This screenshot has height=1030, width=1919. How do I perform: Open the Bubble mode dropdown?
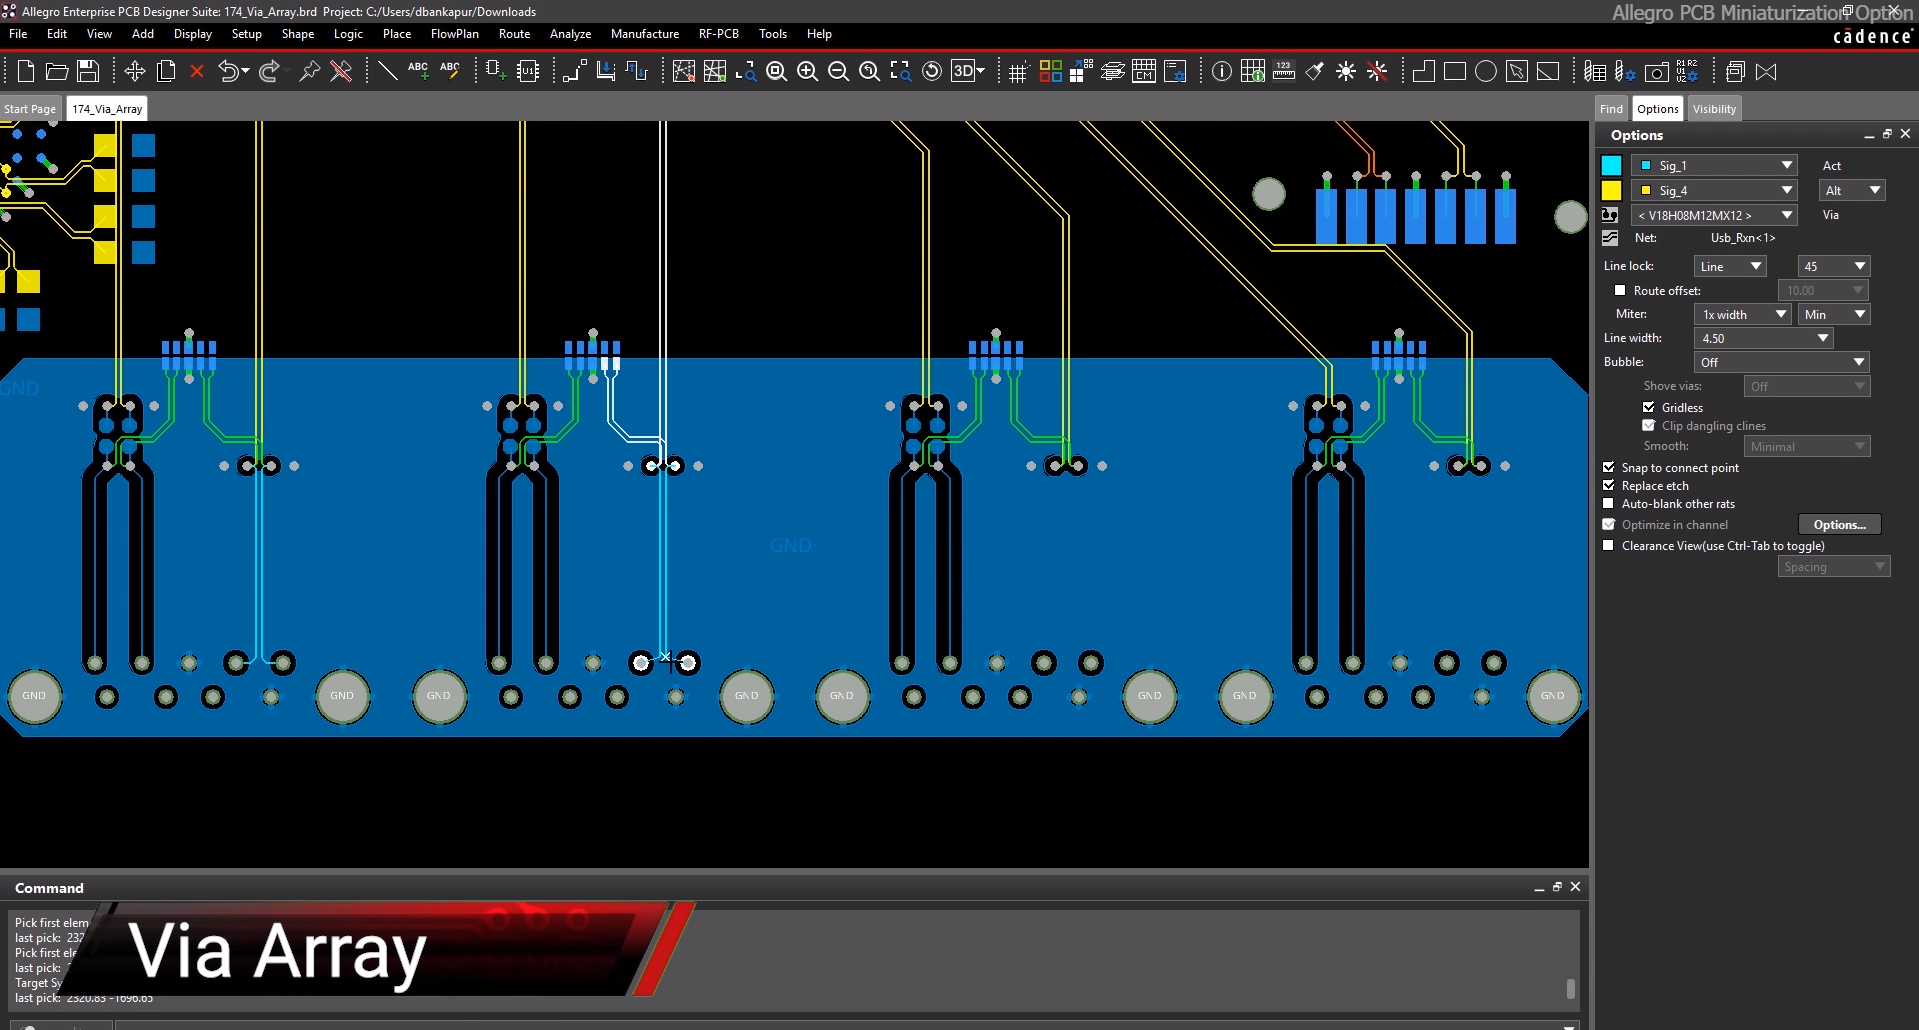pos(1858,362)
